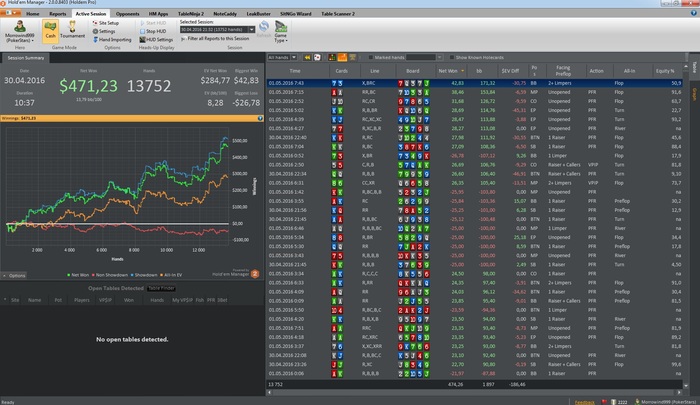
Task: Click Stop HUD
Action: 153,31
